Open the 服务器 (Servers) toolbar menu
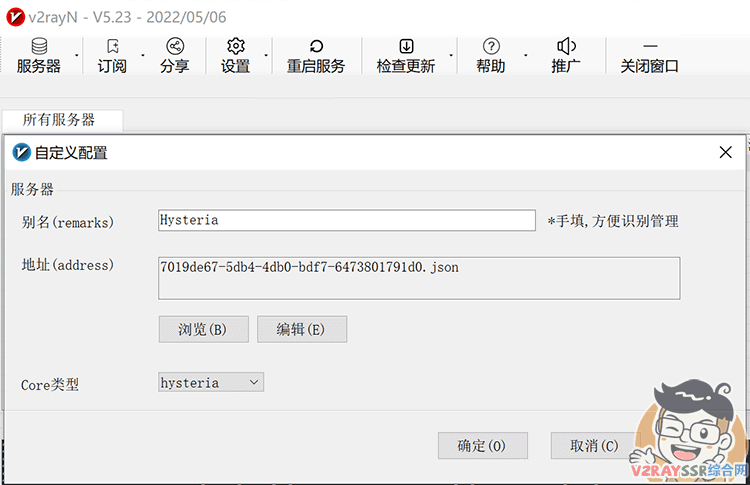The width and height of the screenshot is (750, 485). 38,56
